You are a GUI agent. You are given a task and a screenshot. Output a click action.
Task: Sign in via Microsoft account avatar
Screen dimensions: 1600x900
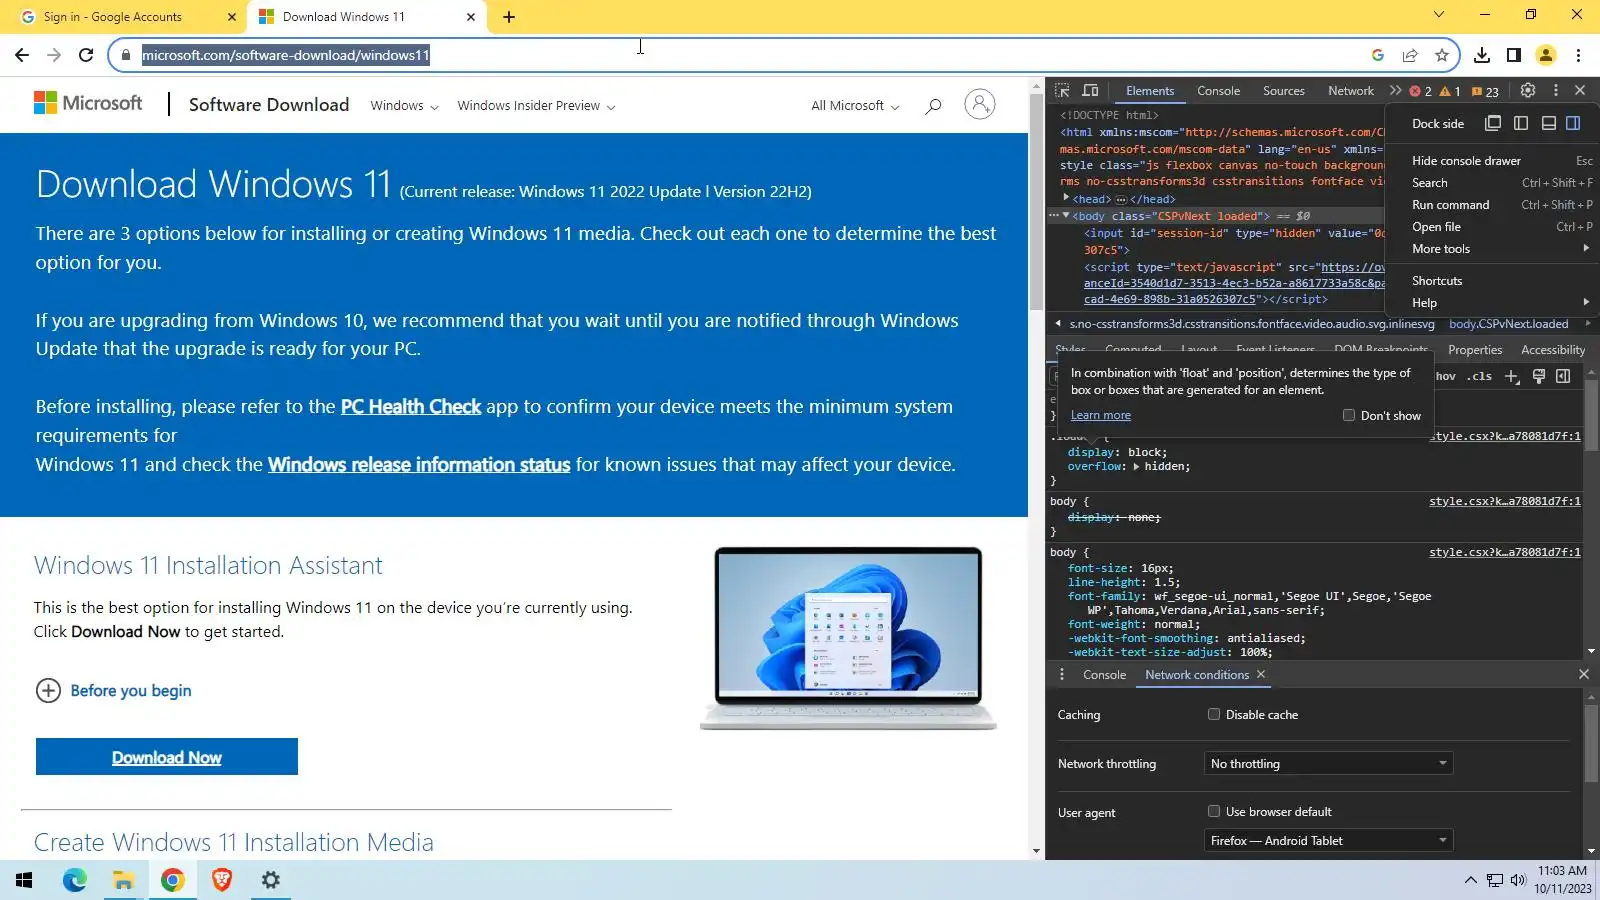[x=980, y=104]
